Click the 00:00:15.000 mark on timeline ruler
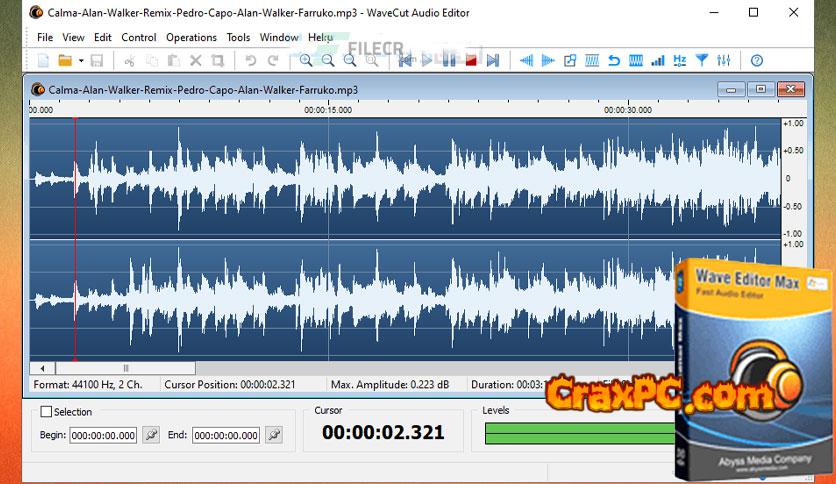Viewport: 836px width, 484px height. [x=328, y=110]
